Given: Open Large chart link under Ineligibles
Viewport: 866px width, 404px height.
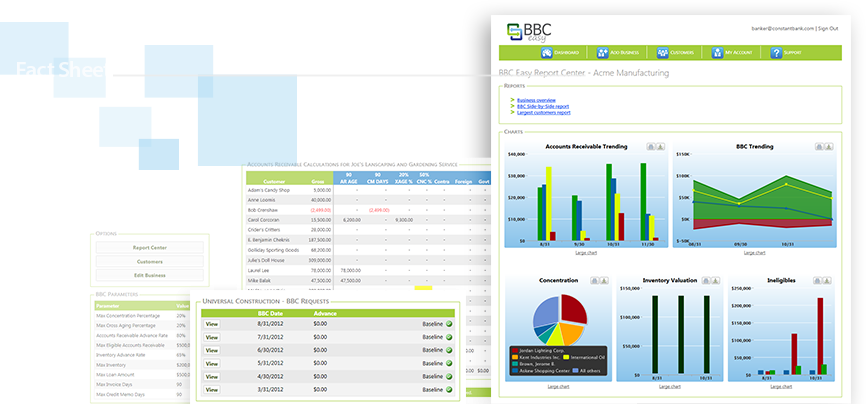Looking at the screenshot, I should tap(781, 386).
